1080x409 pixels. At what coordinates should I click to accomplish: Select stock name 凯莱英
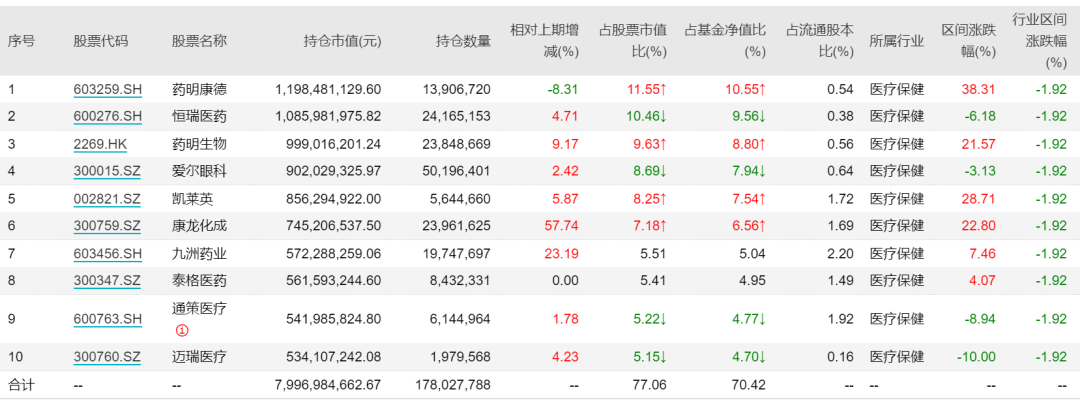[192, 199]
